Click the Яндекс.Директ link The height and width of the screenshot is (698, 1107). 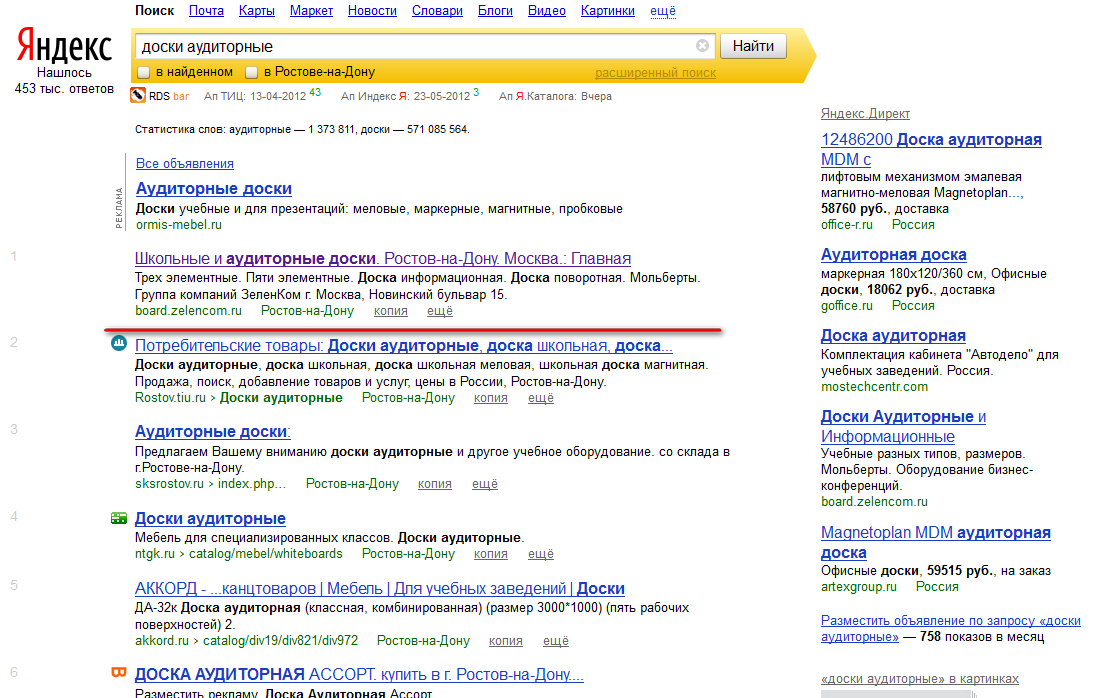[x=865, y=114]
